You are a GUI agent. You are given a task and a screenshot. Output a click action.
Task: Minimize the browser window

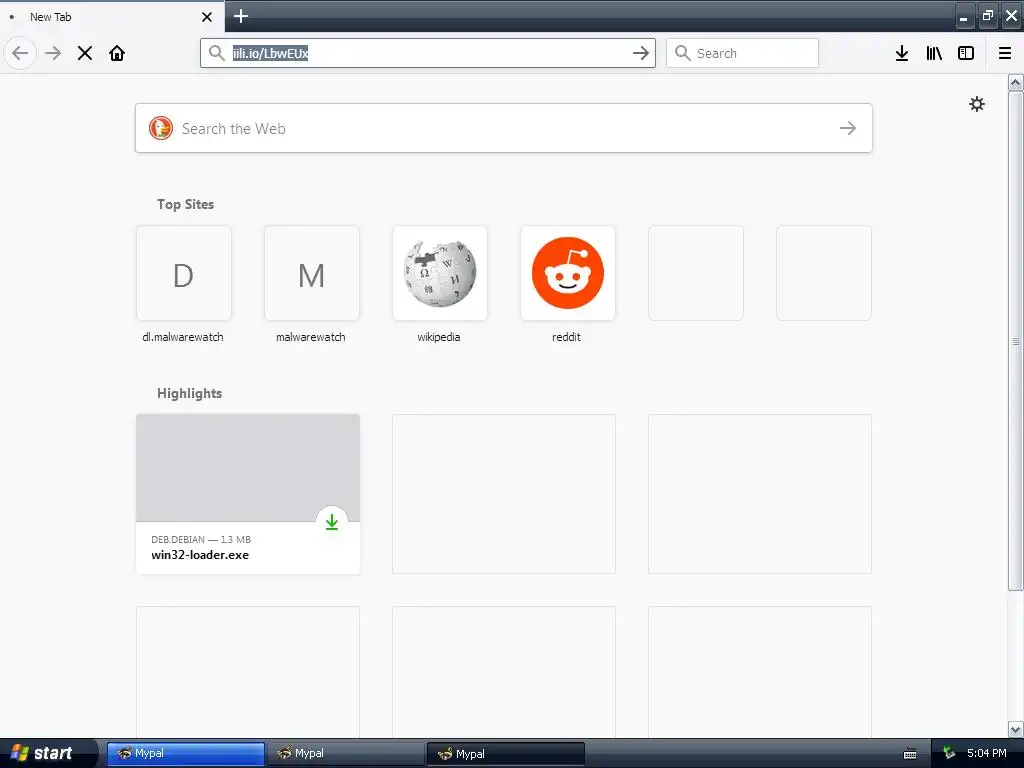click(964, 16)
